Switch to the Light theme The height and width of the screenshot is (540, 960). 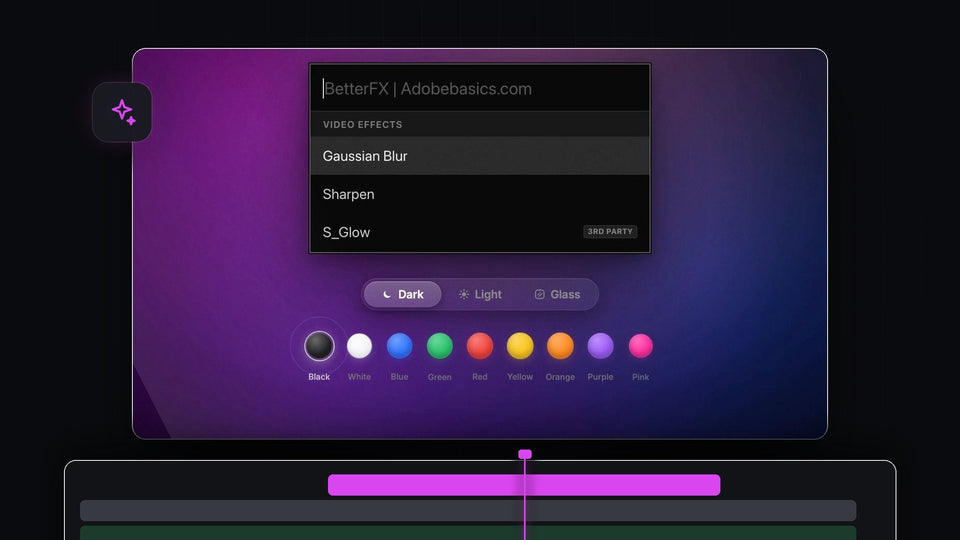pos(480,294)
